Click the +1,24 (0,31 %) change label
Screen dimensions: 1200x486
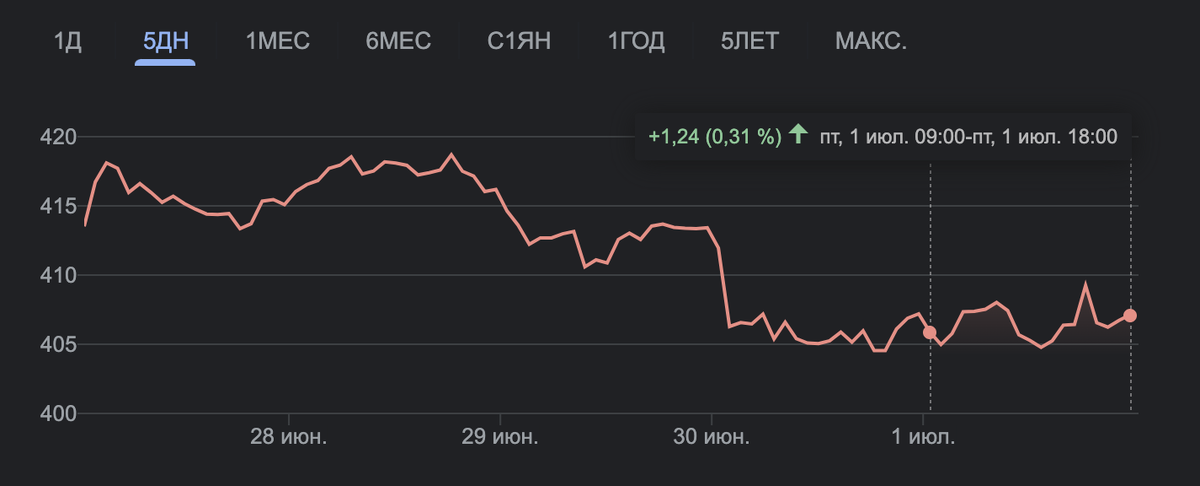[714, 136]
